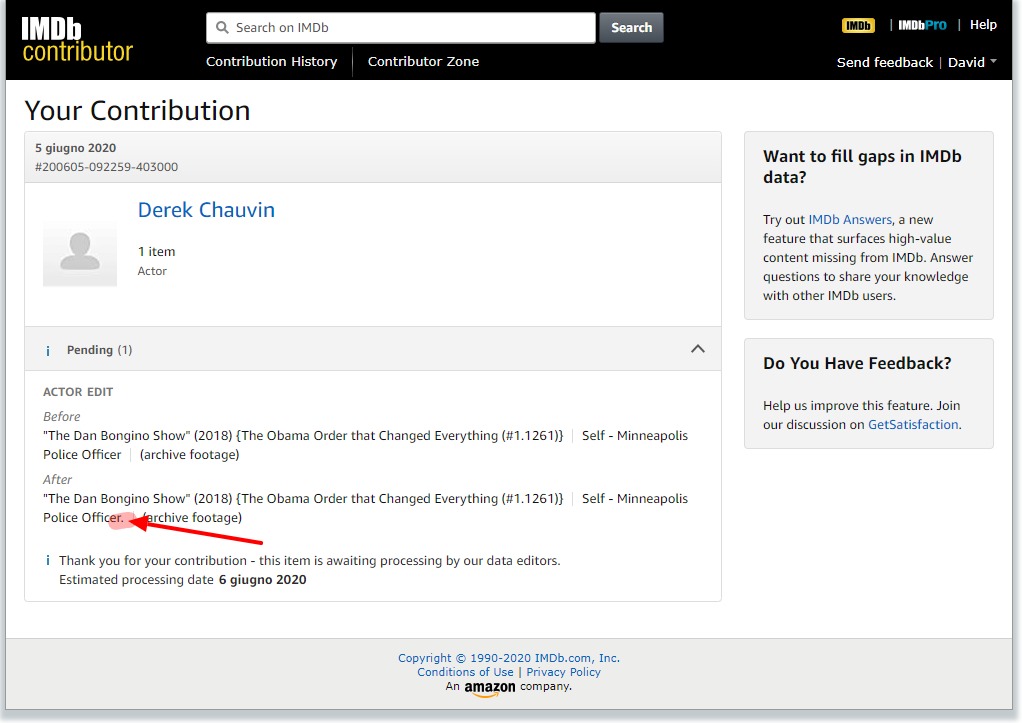Expand the David account dropdown

(972, 63)
